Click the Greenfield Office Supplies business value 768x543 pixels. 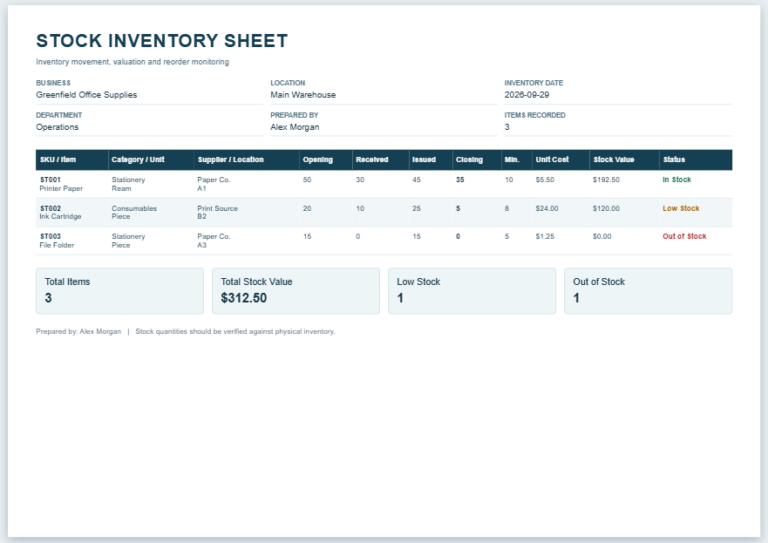[86, 94]
